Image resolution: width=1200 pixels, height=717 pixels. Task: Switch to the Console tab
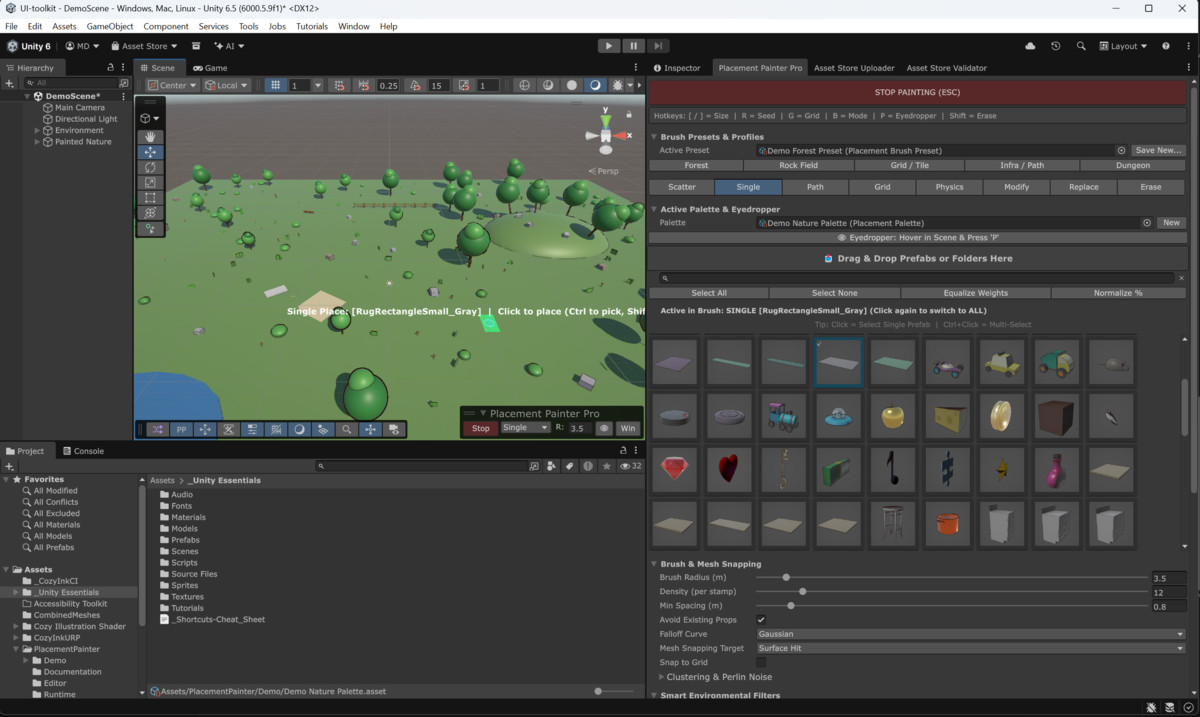pyautogui.click(x=83, y=451)
